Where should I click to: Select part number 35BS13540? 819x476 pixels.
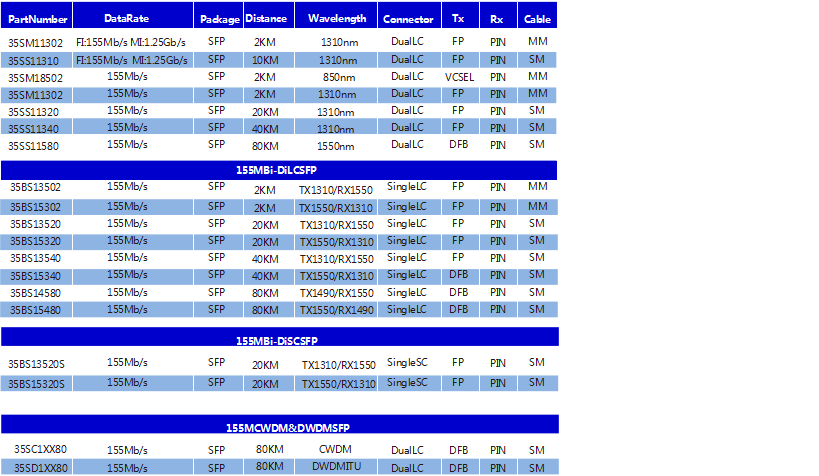[x=35, y=258]
